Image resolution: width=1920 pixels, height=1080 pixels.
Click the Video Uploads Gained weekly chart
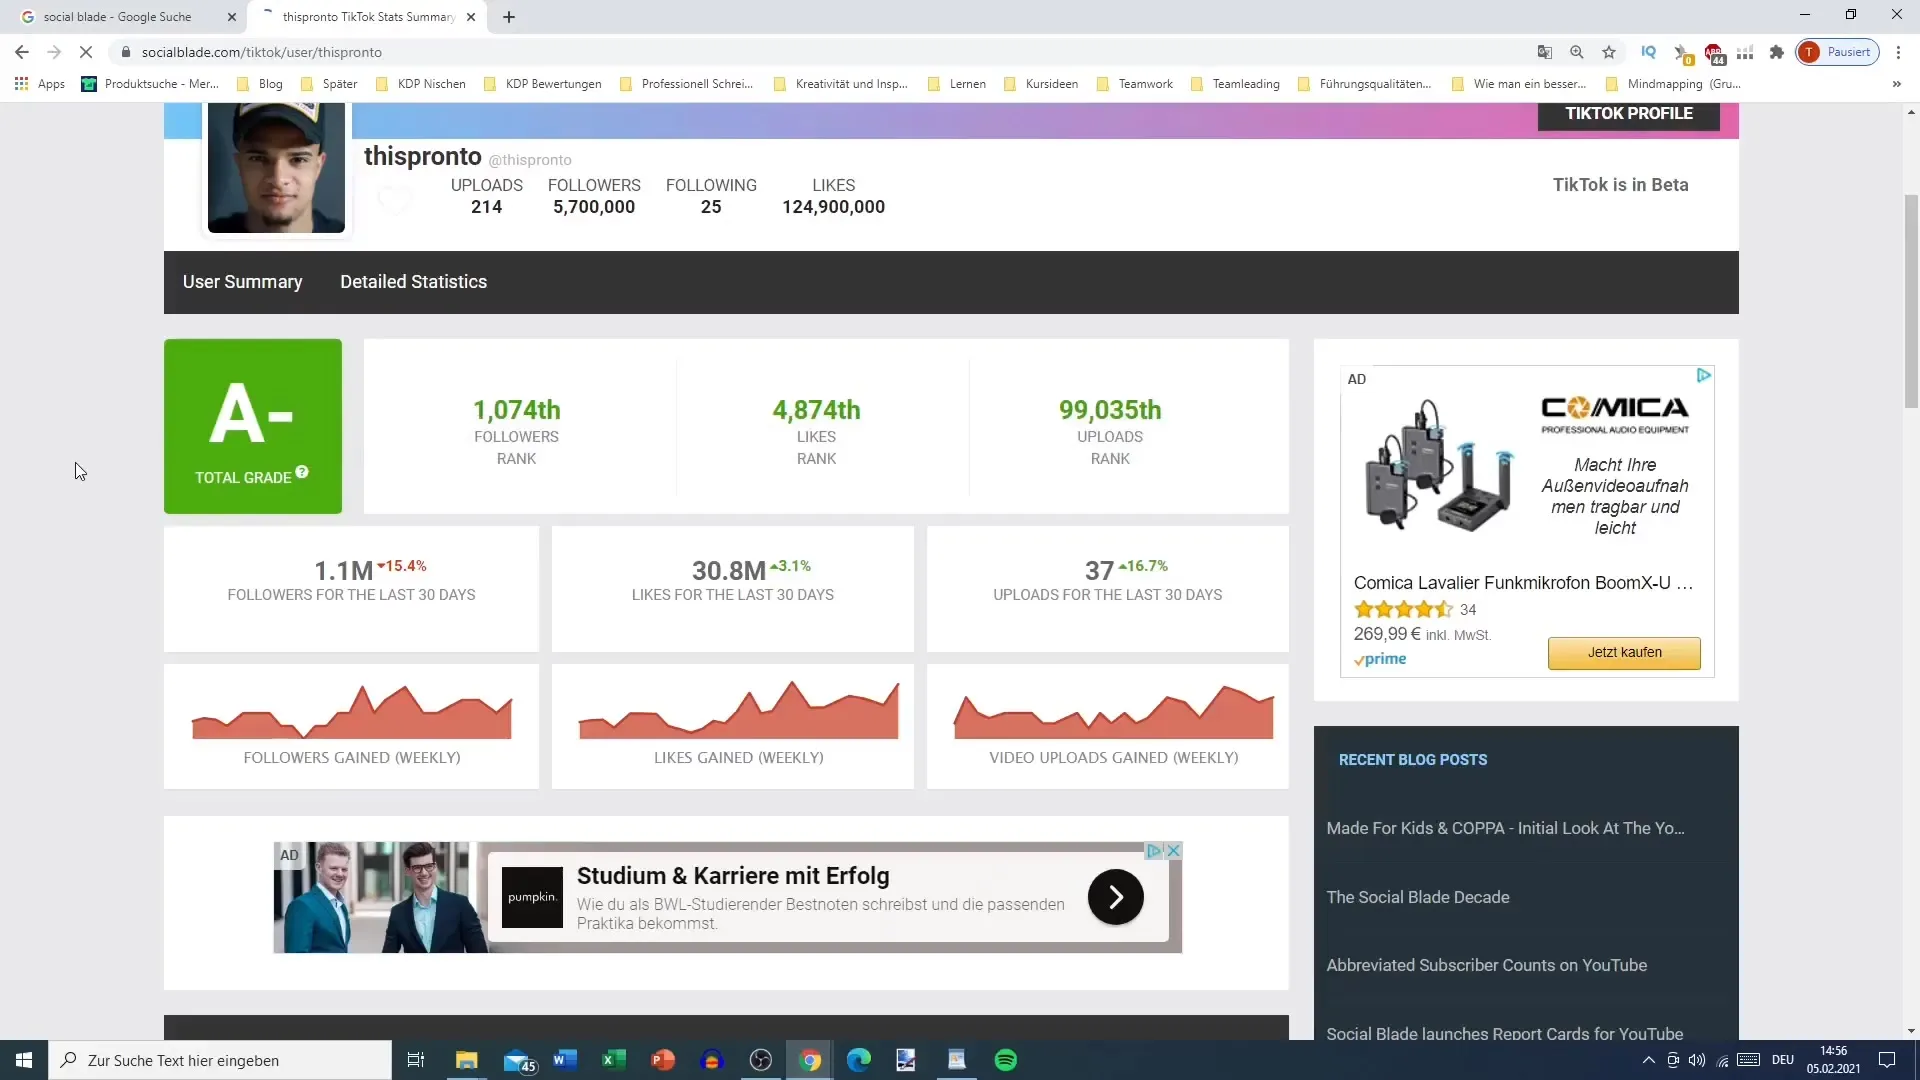point(1113,711)
